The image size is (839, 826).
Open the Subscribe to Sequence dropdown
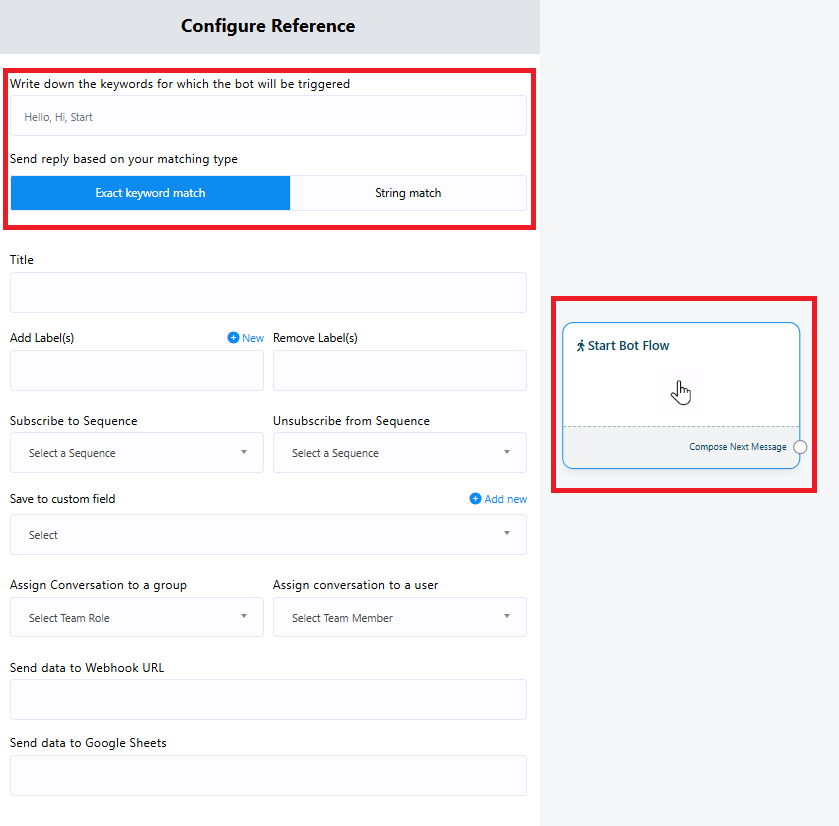tap(137, 453)
